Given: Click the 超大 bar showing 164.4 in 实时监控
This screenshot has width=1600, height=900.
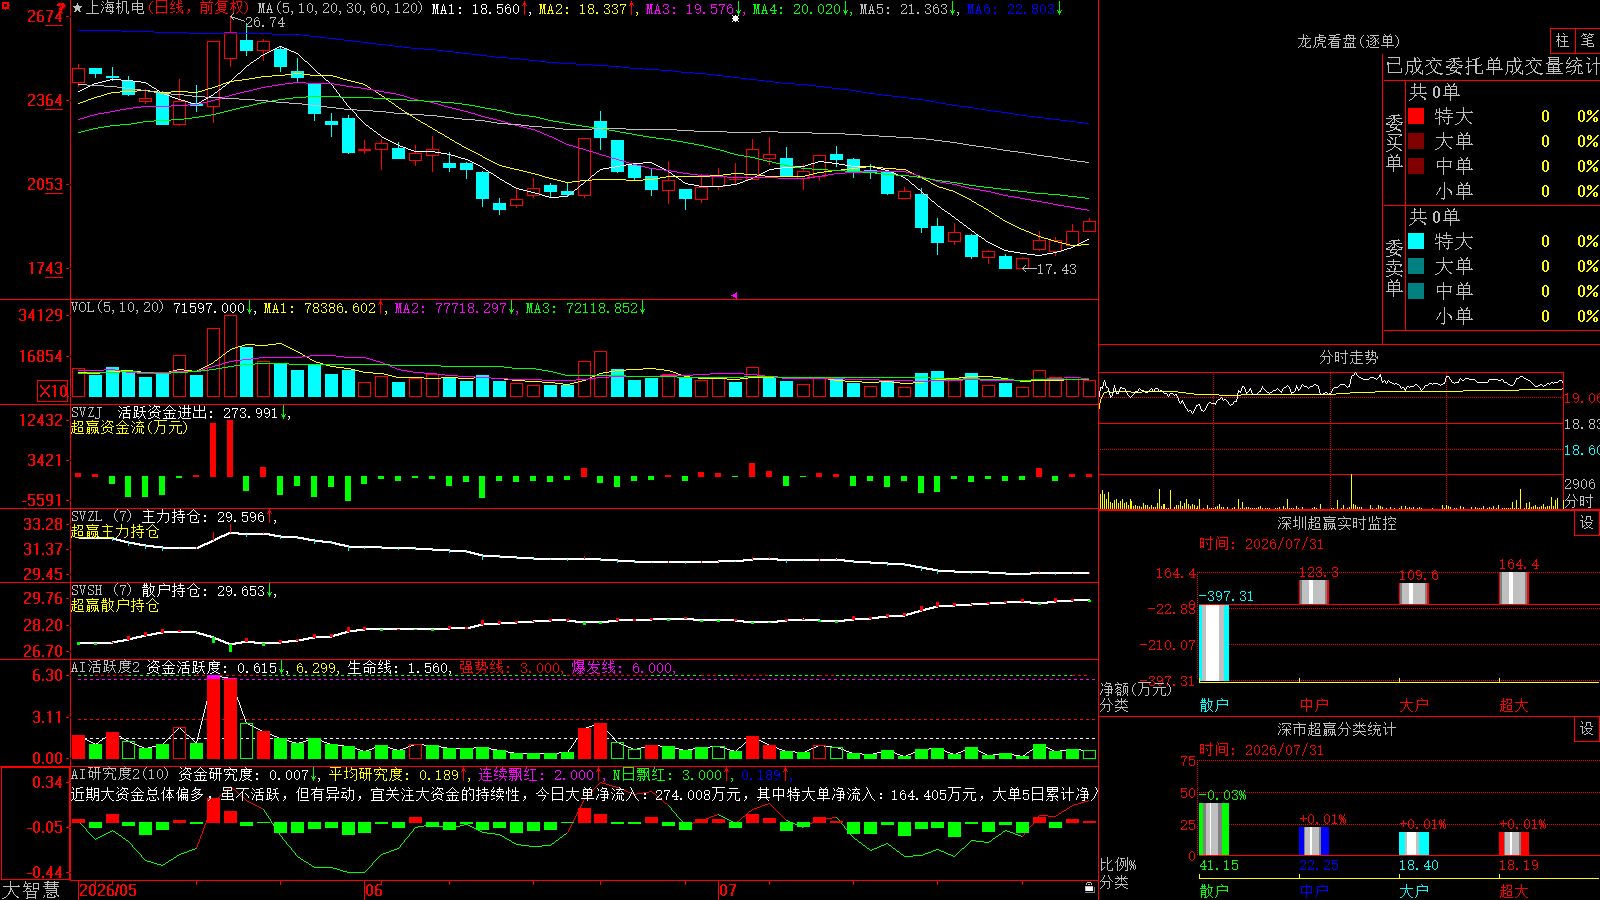Looking at the screenshot, I should click(1514, 588).
